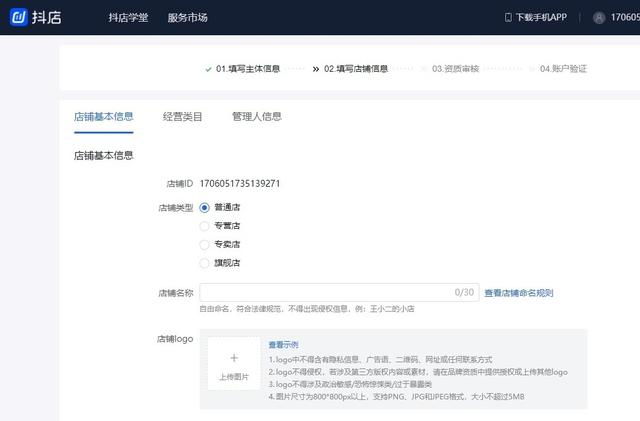Select 专营店 store type

click(205, 226)
